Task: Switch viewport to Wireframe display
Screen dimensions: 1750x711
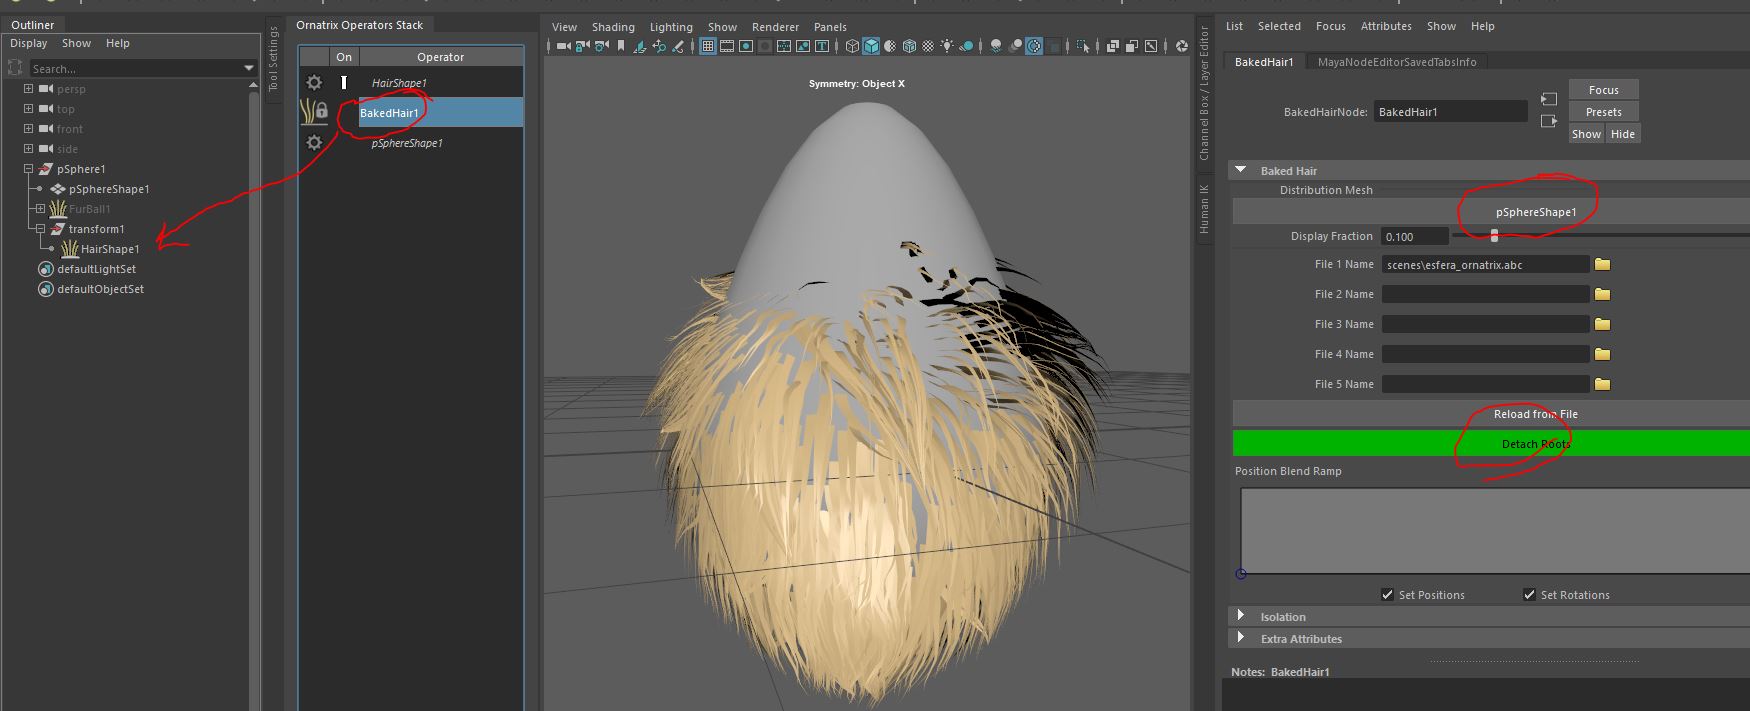Action: coord(852,46)
